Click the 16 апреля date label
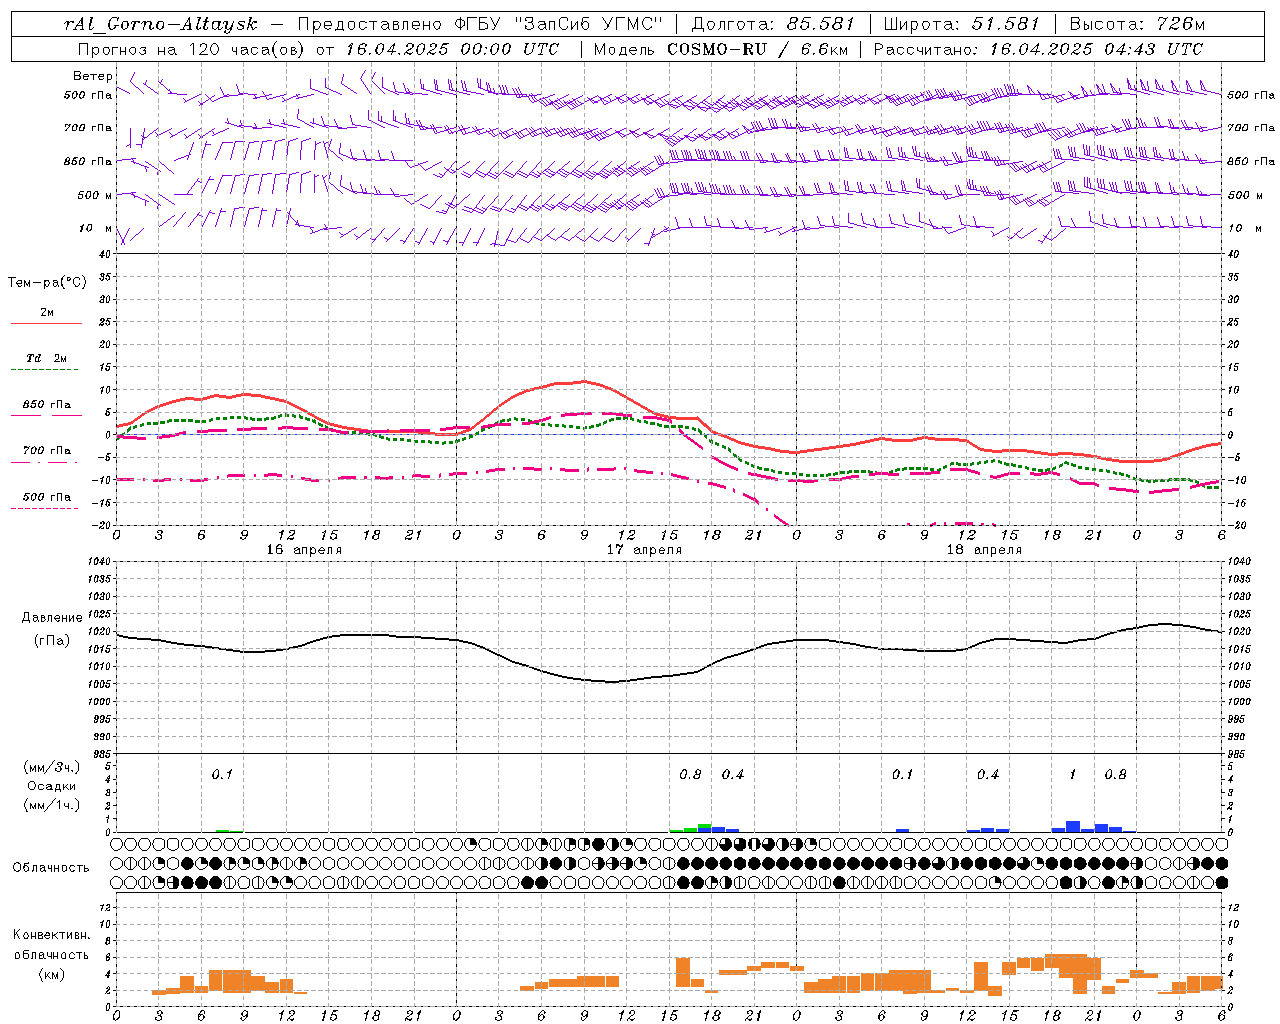This screenshot has height=1024, width=1280. tap(304, 550)
